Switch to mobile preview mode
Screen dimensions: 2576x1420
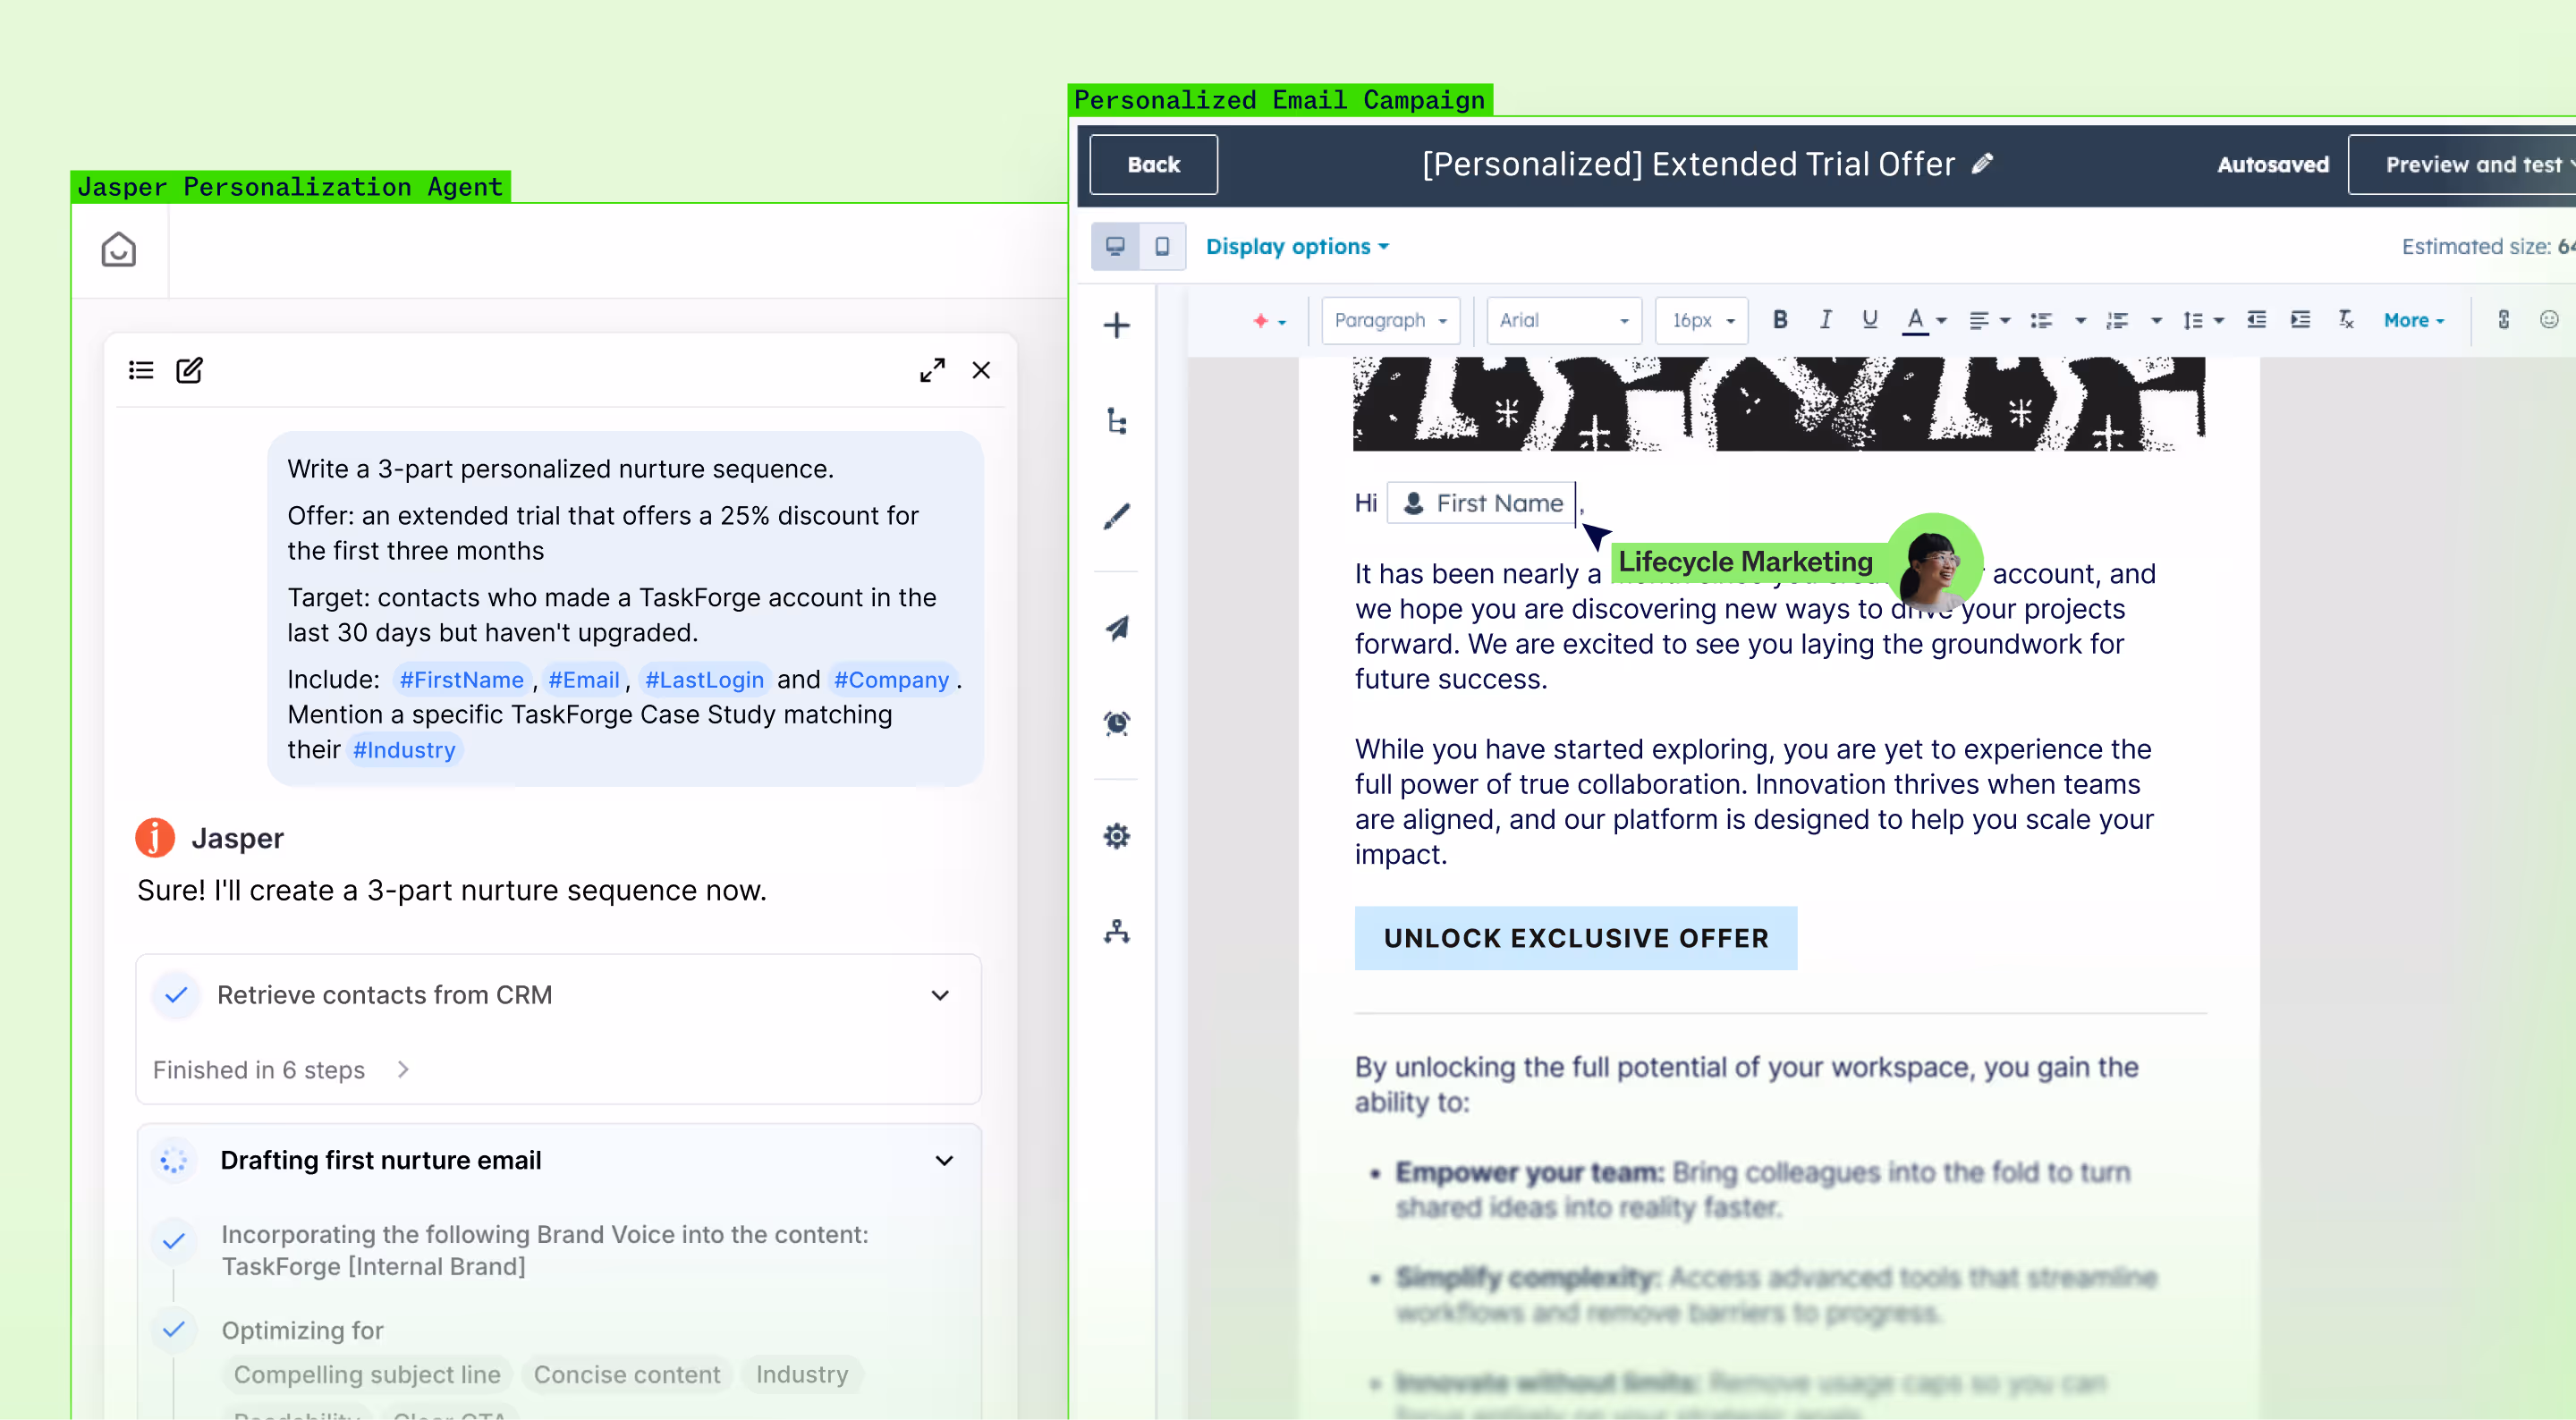coord(1163,246)
